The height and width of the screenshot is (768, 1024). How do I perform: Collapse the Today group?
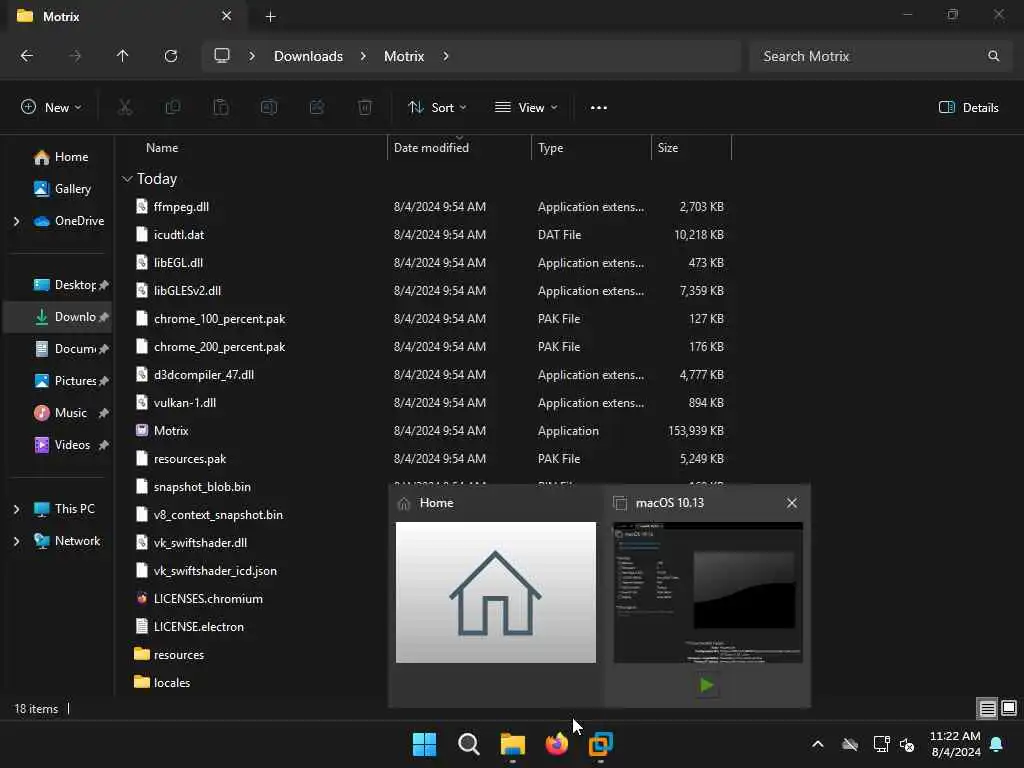coord(127,179)
